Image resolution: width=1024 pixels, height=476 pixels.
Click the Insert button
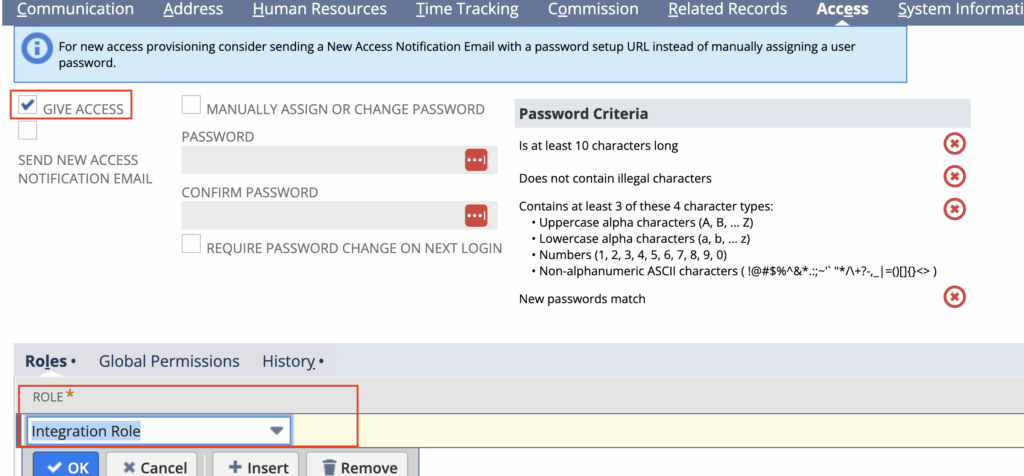click(x=255, y=466)
